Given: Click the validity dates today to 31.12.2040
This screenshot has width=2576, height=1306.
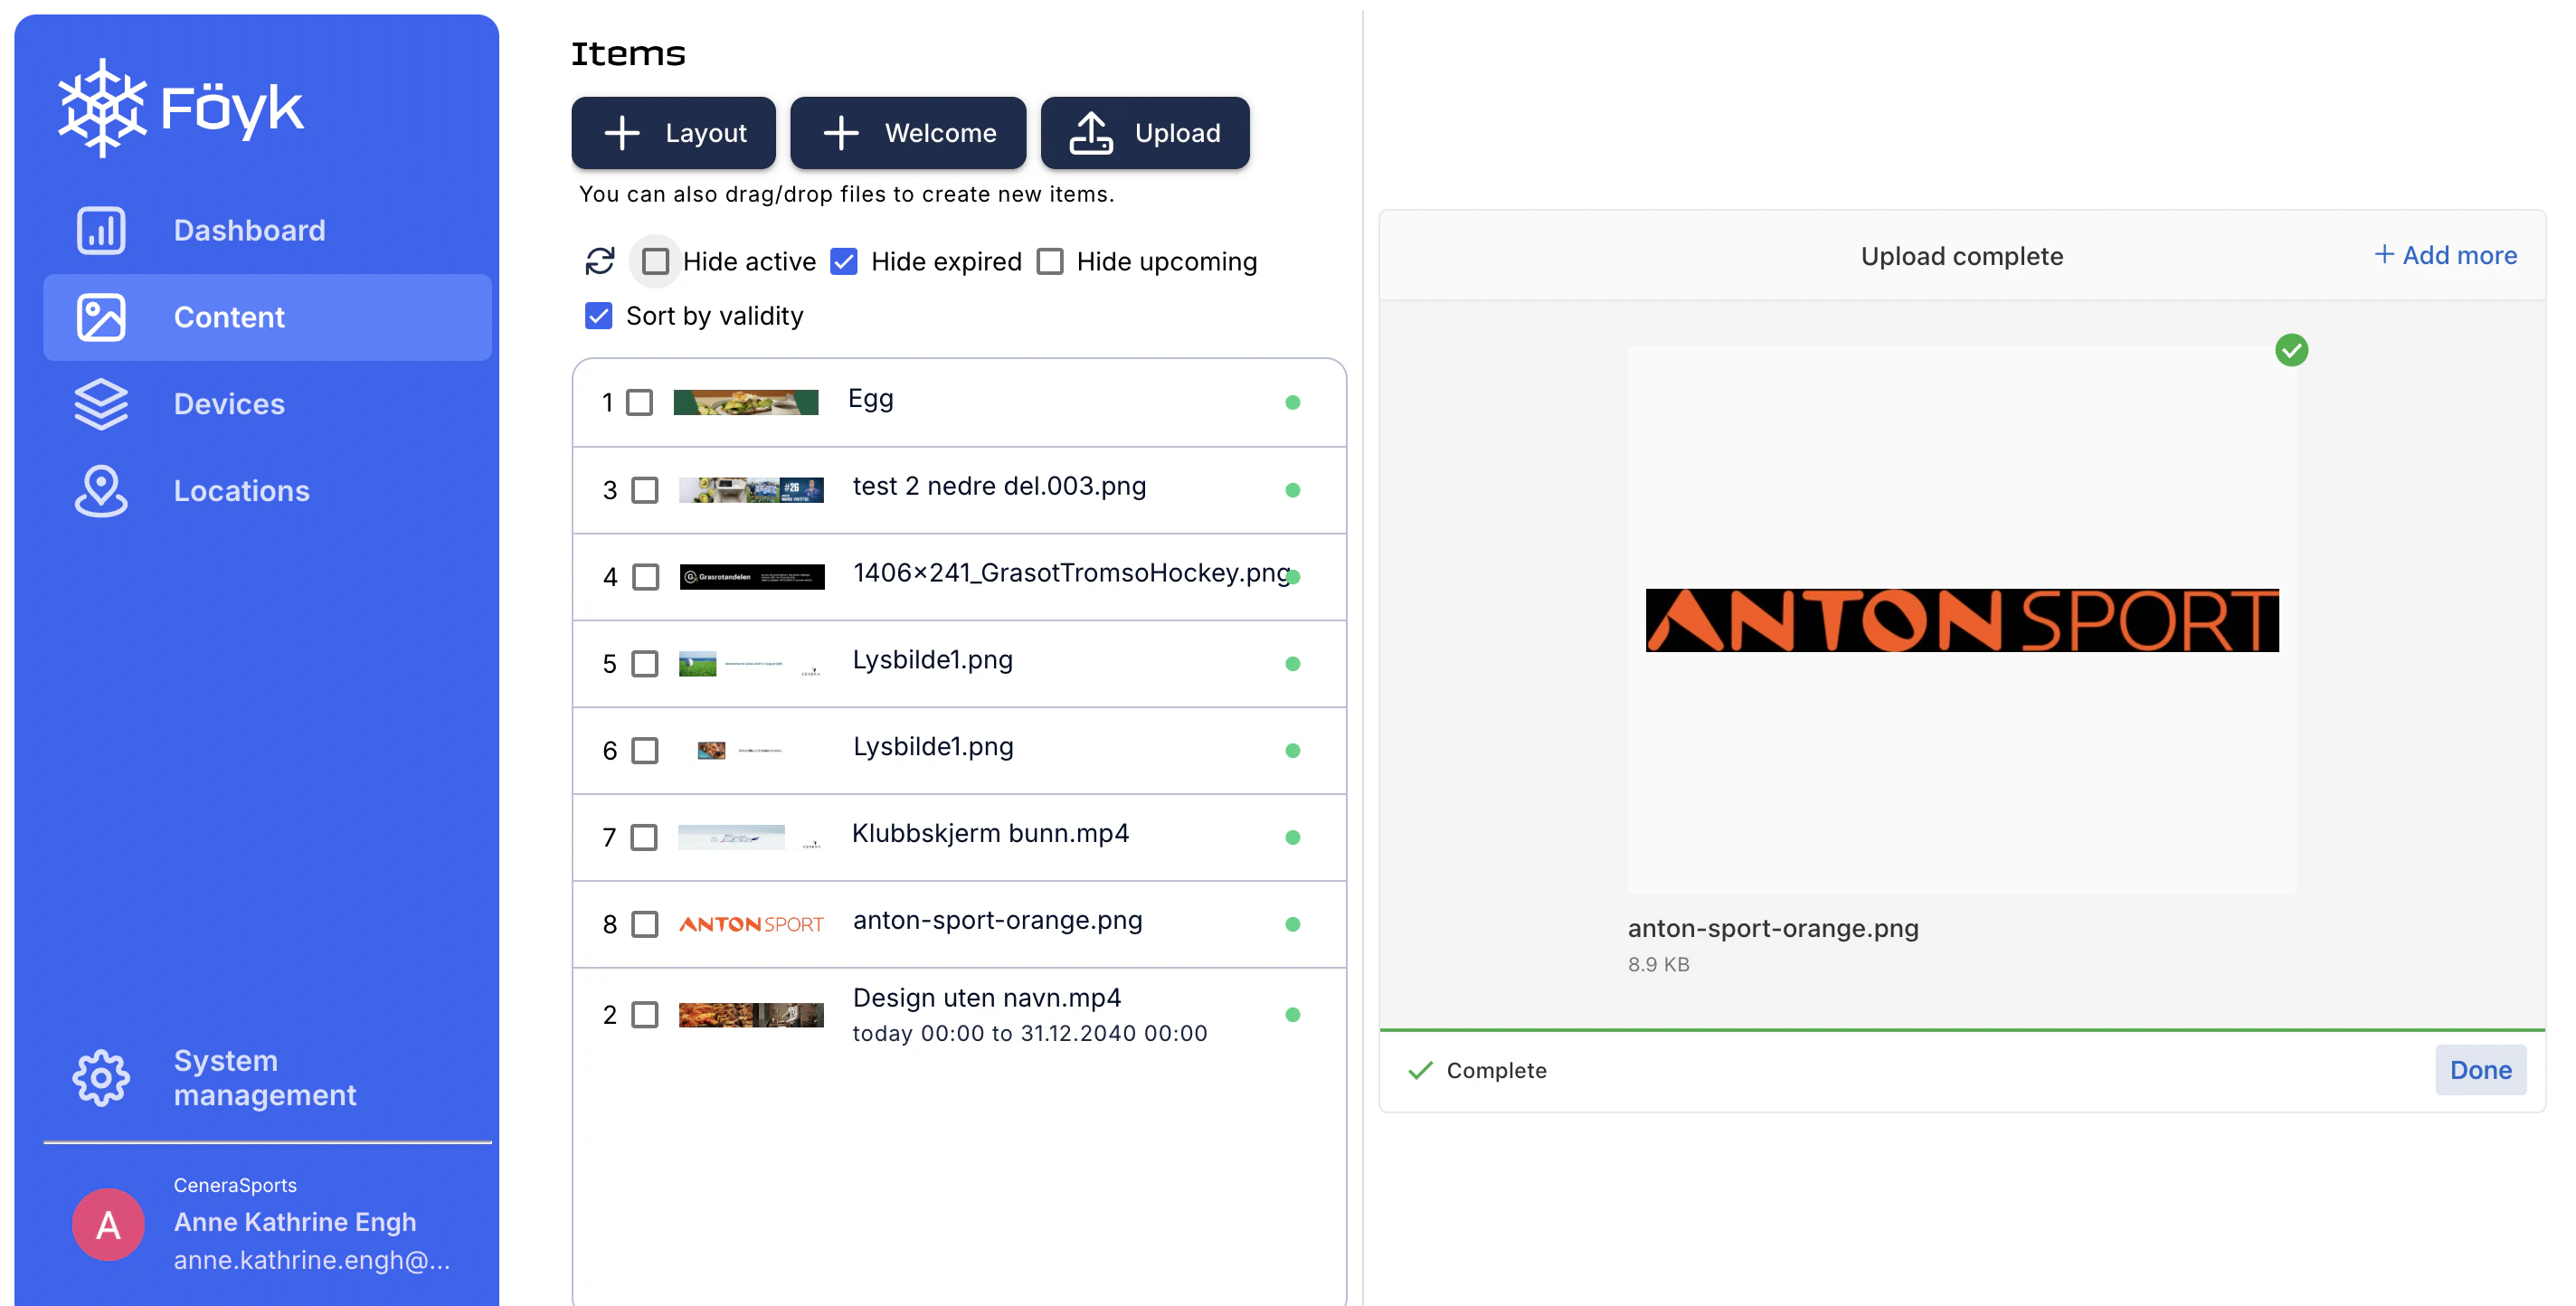Looking at the screenshot, I should coord(1030,1033).
